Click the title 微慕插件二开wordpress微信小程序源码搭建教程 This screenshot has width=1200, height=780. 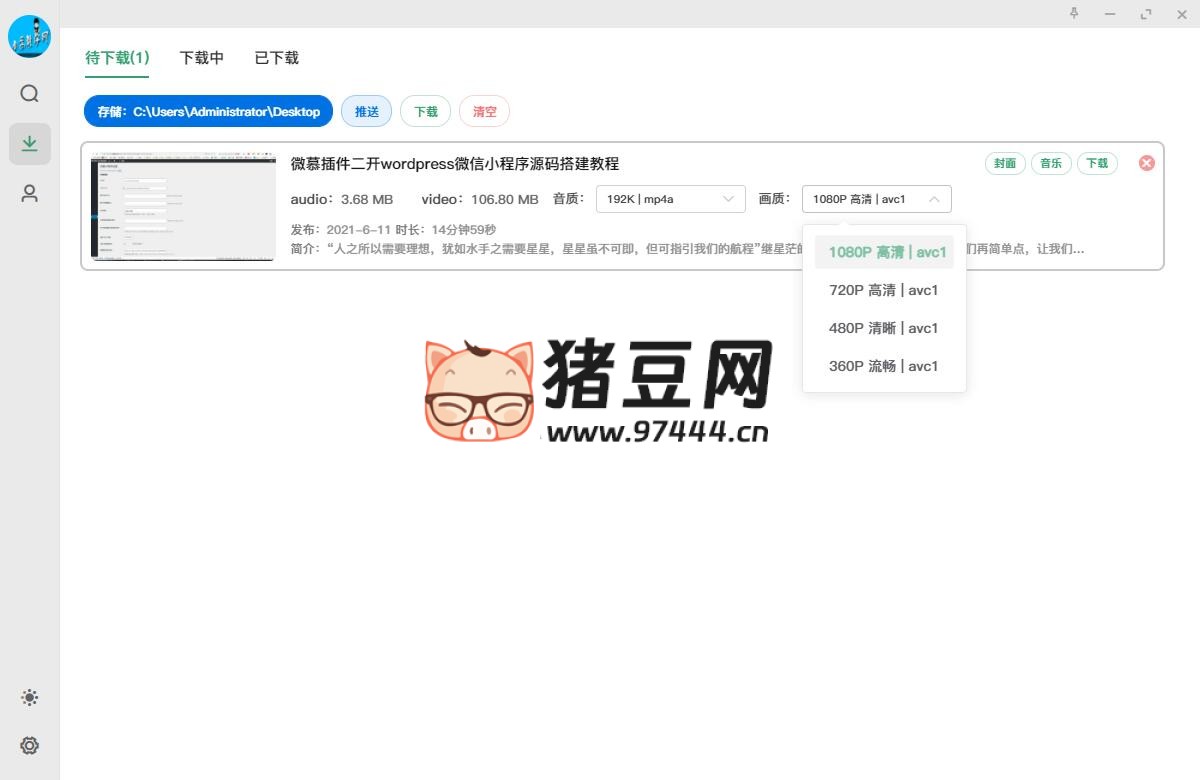455,164
